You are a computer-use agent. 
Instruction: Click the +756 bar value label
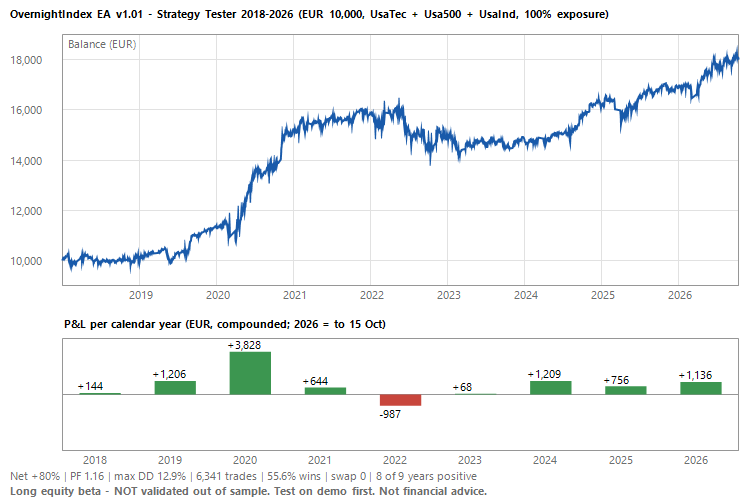(x=616, y=380)
